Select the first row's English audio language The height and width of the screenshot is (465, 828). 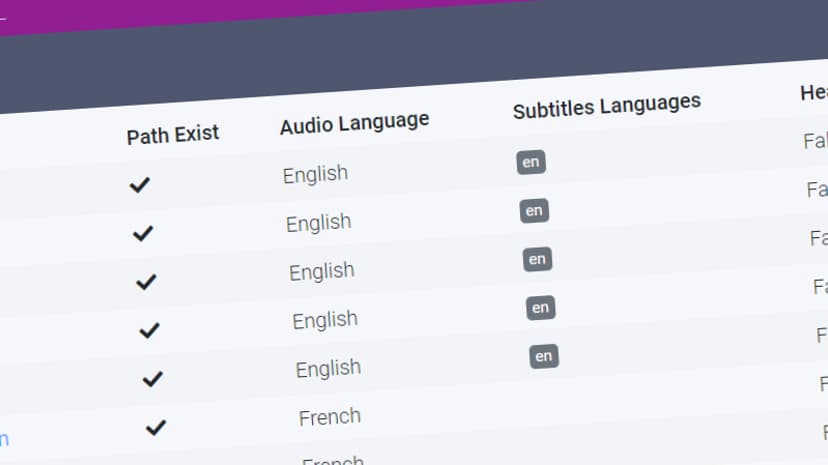click(x=315, y=174)
